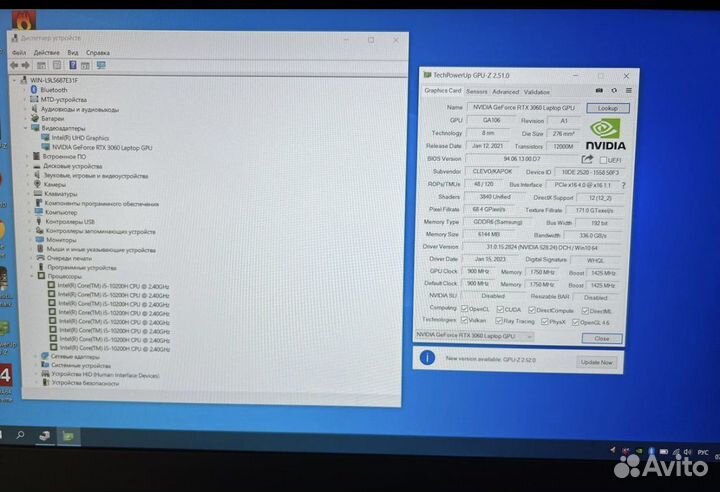Switch to the Advanced tab in GPU-Z
The image size is (720, 492).
point(506,92)
